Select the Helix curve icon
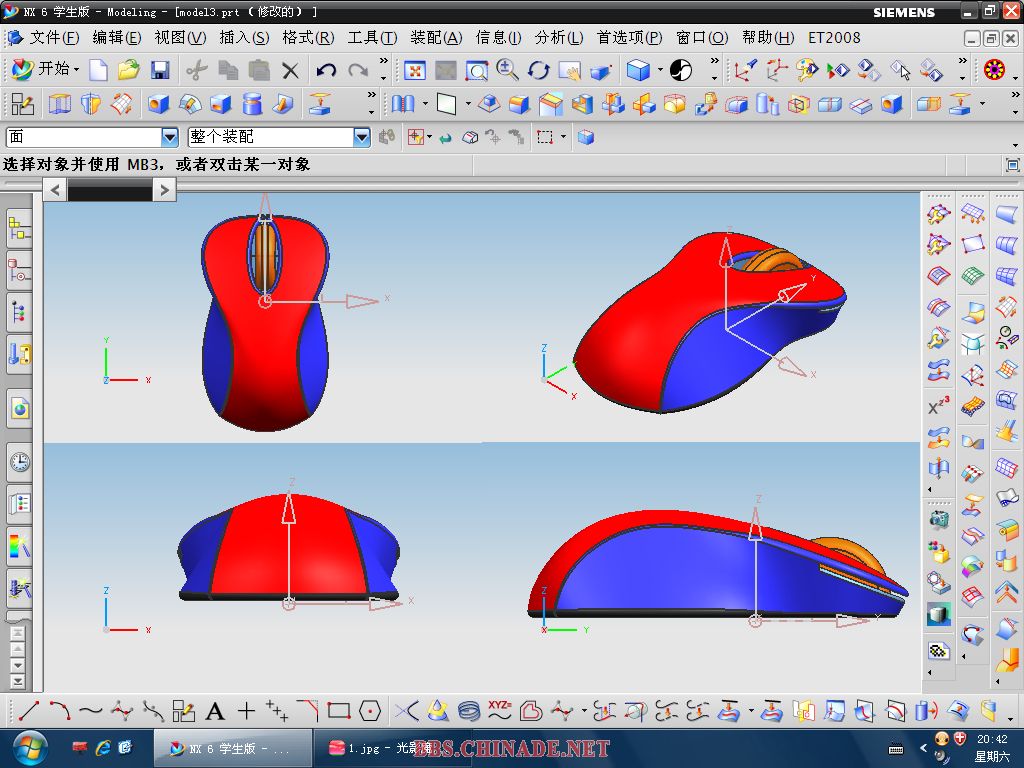Screen dimensions: 1024x768 coord(468,711)
